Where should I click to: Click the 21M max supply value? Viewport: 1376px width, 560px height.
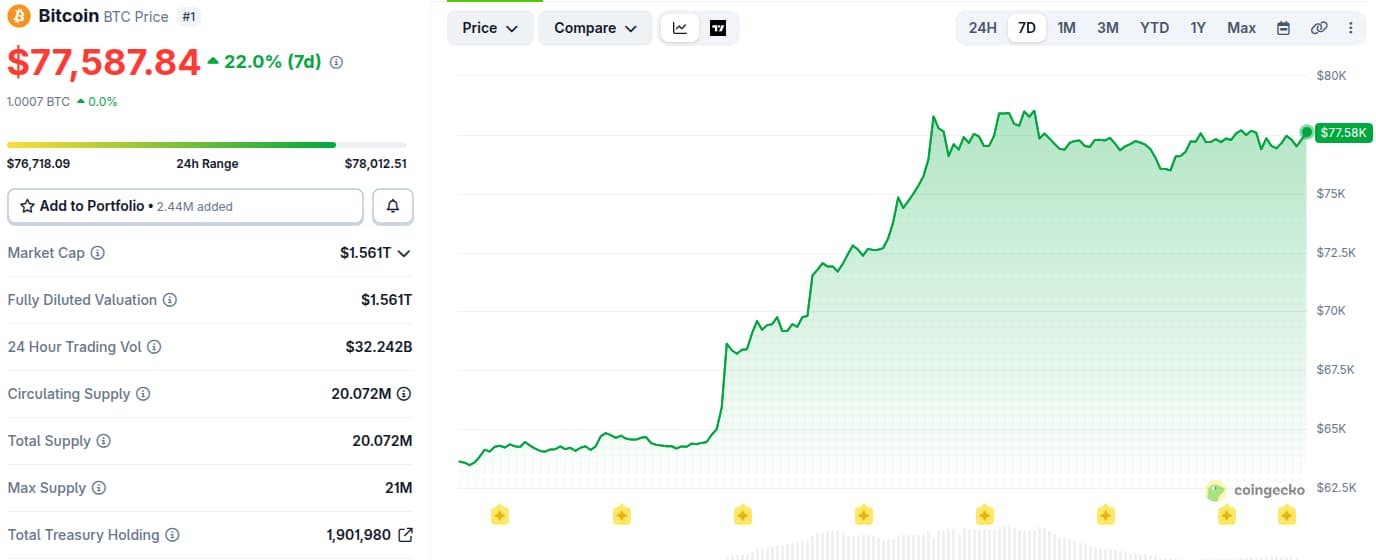coord(397,488)
